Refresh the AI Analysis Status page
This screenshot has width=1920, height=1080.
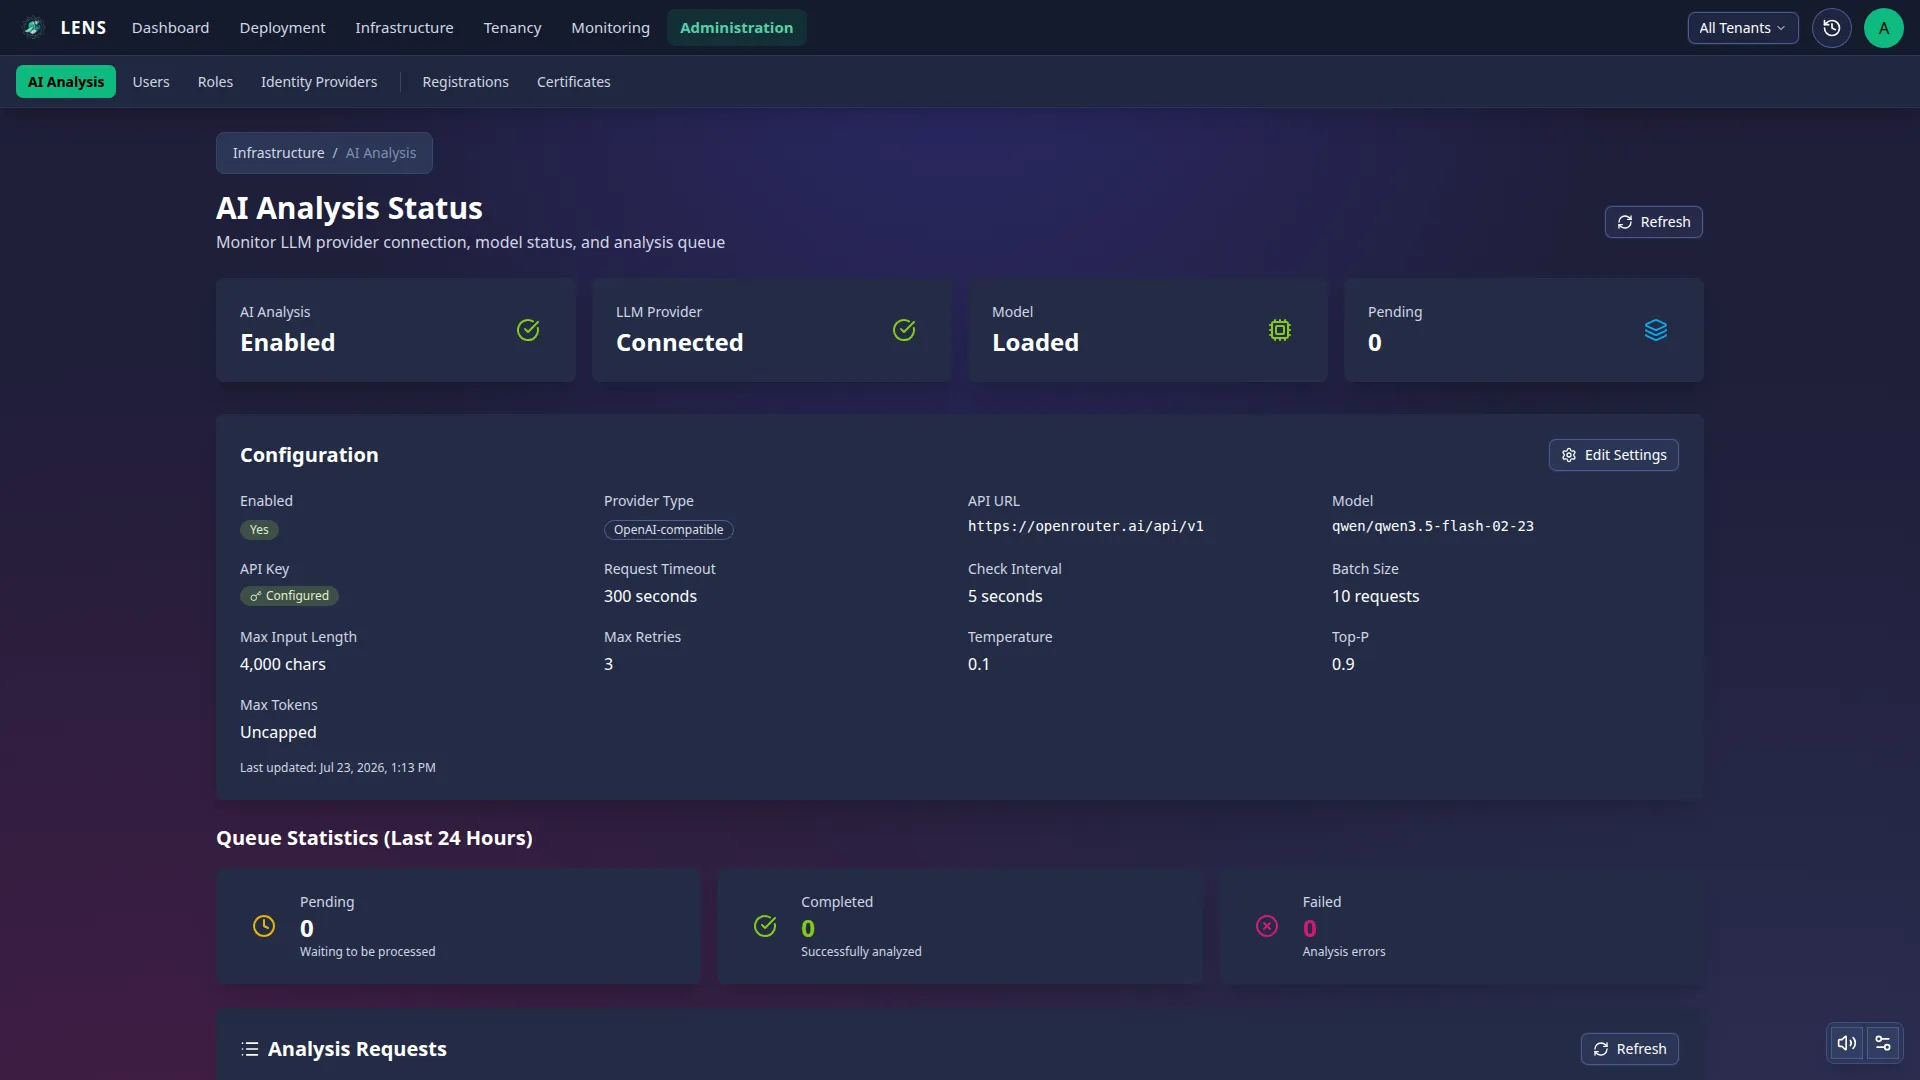point(1653,222)
